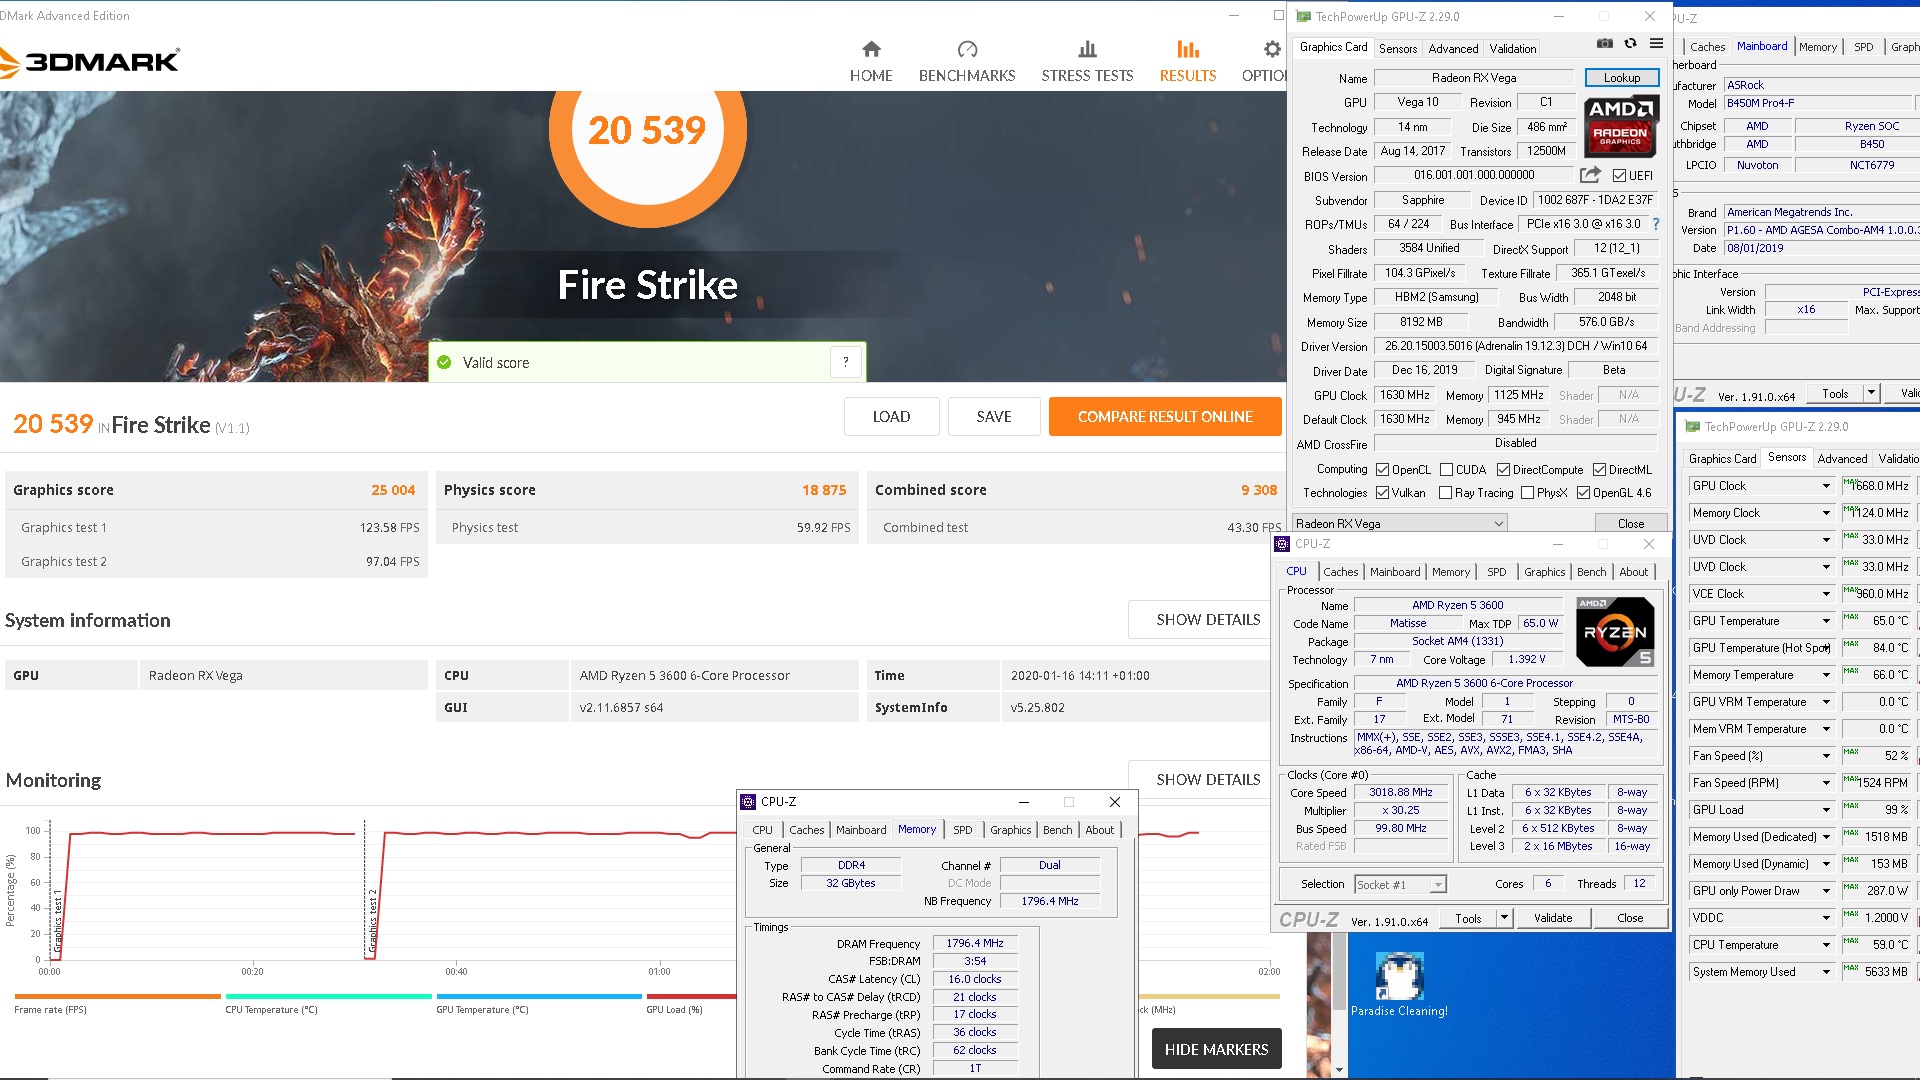
Task: Expand the GPU Temperature sensor dropdown
Action: [x=1826, y=621]
